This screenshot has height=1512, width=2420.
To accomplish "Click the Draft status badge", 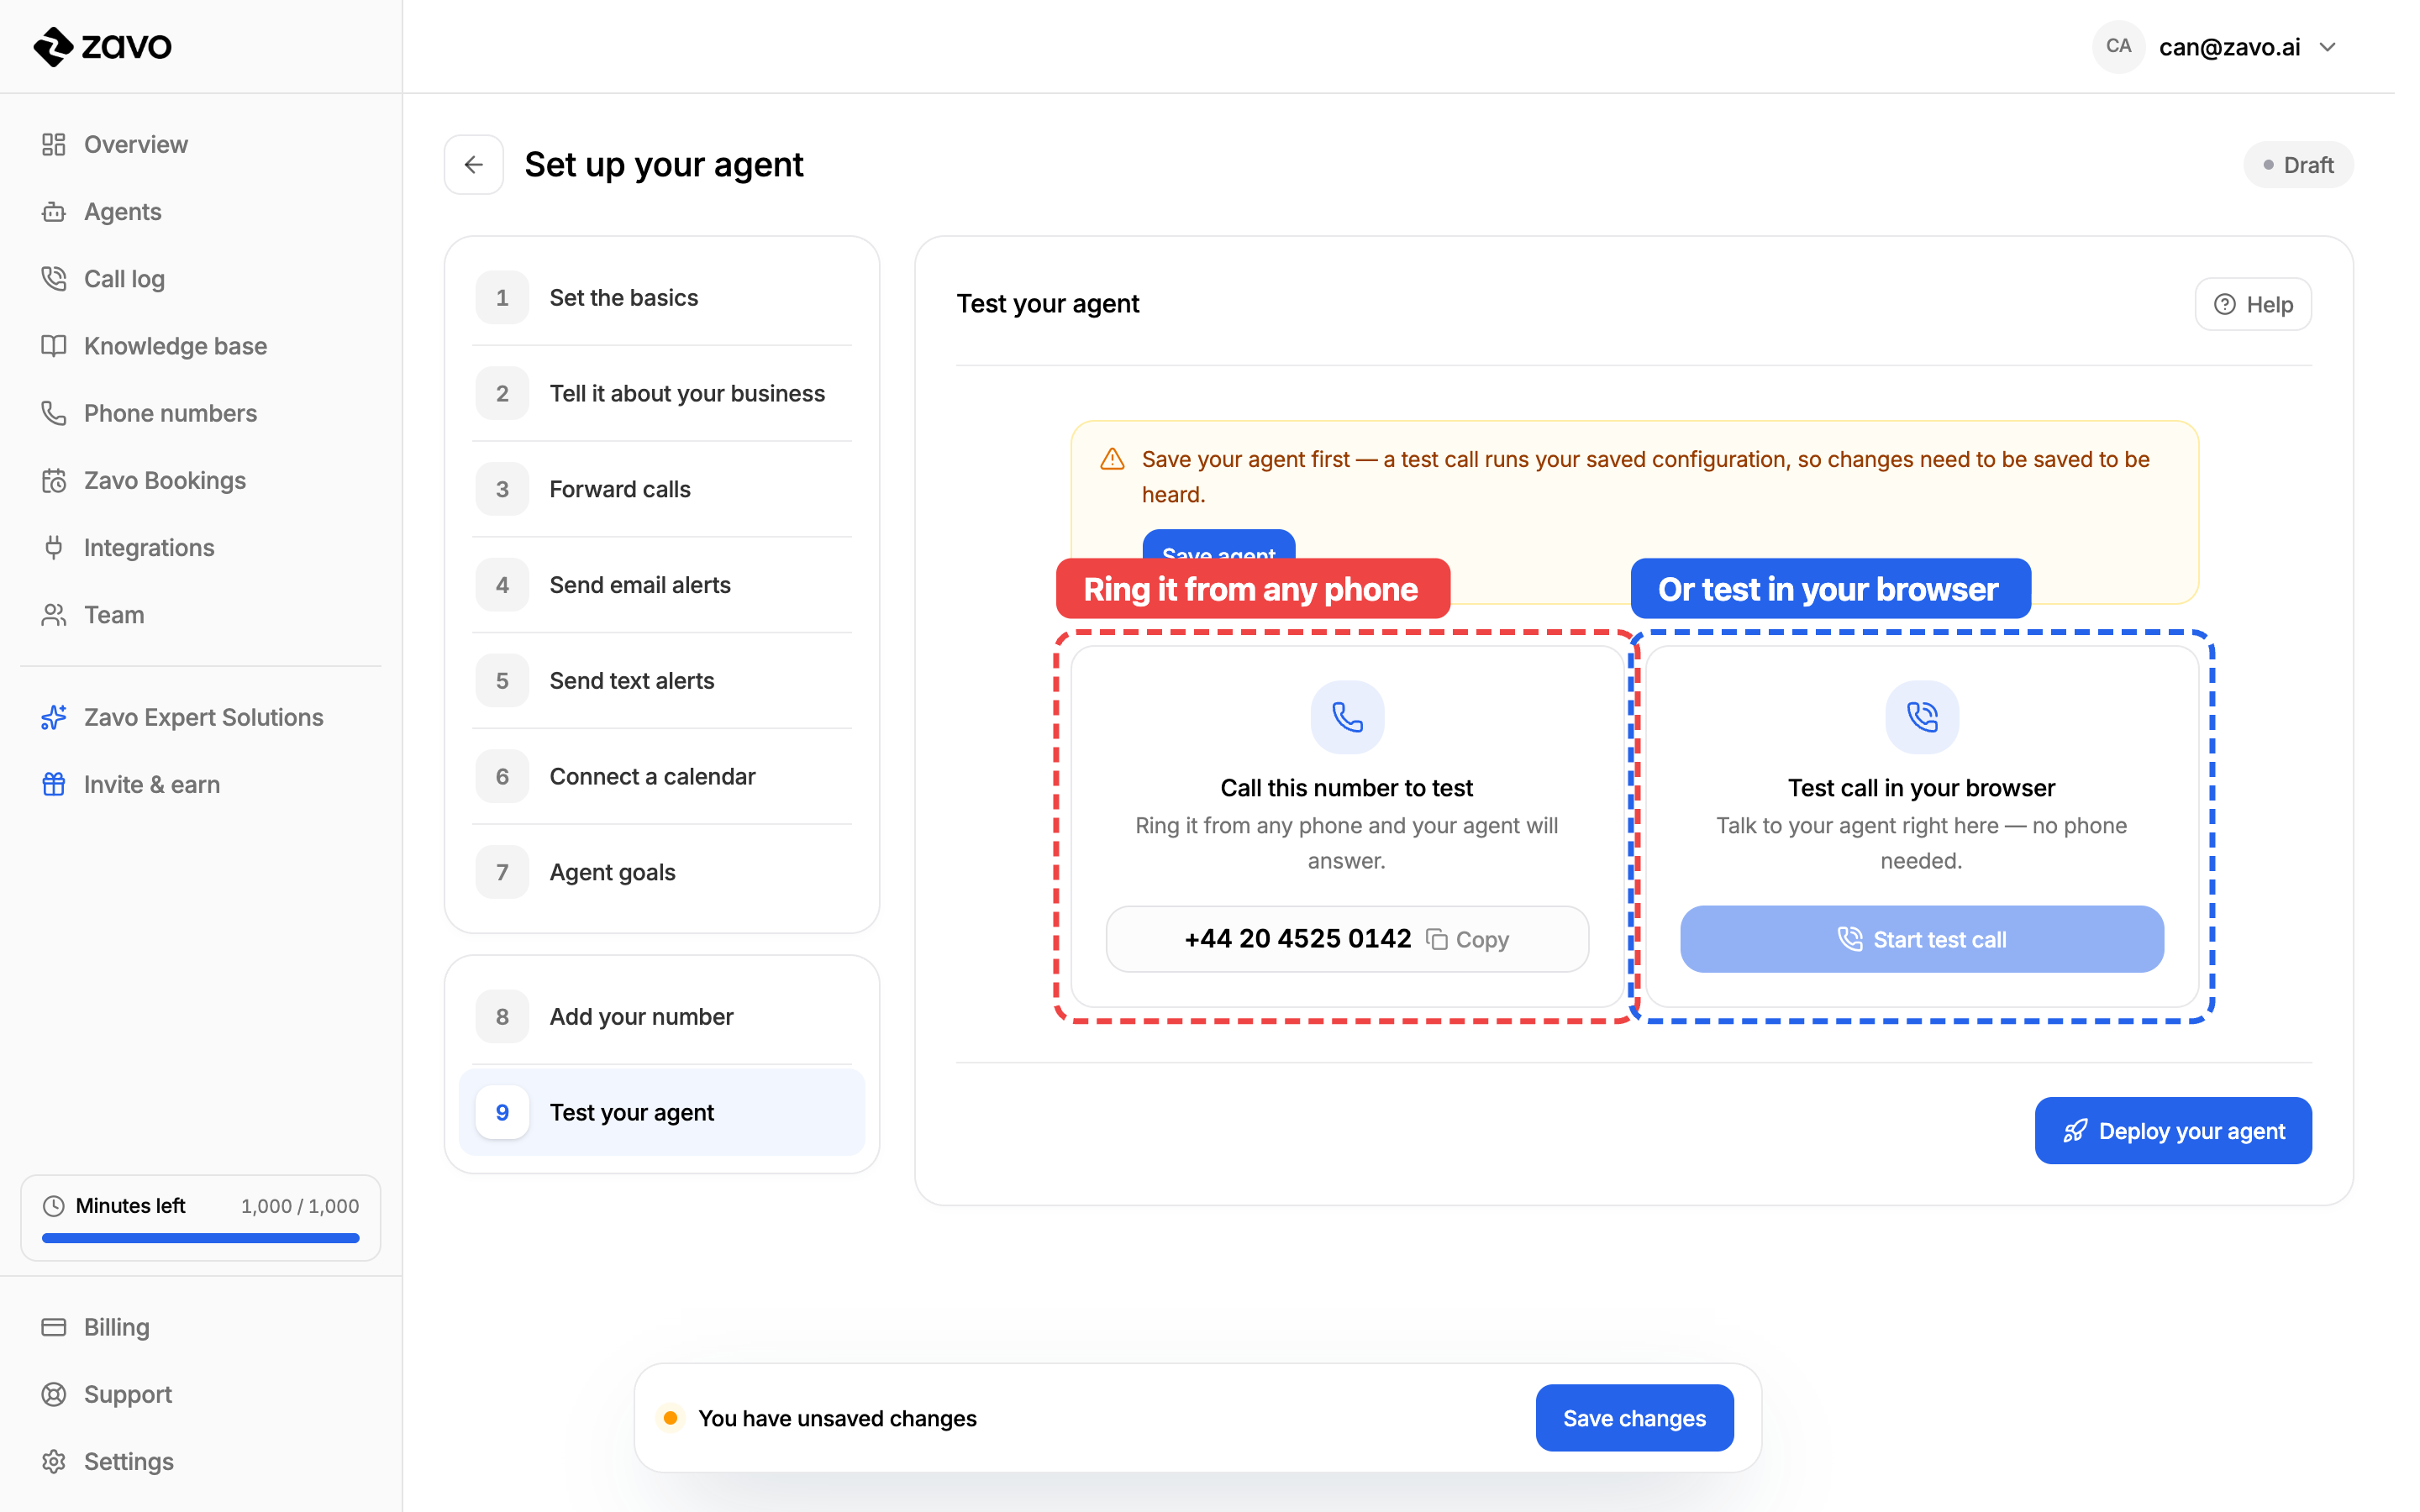I will coord(2298,165).
